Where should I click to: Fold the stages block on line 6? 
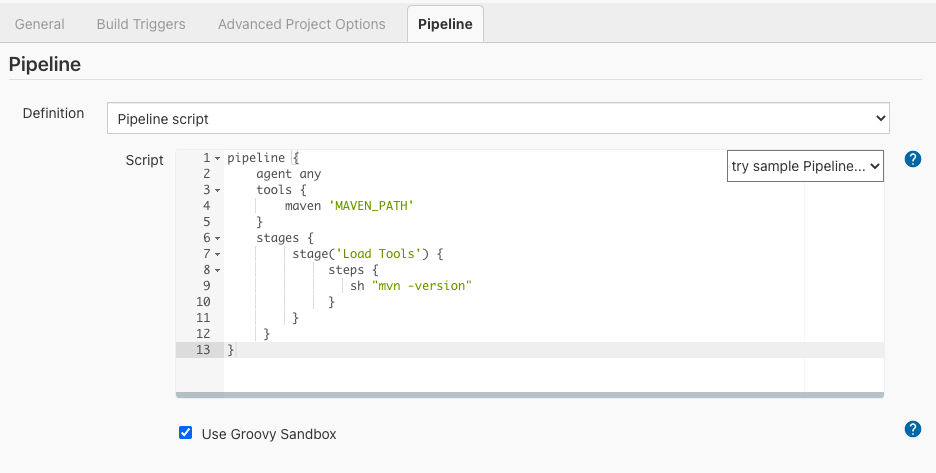[x=218, y=238]
